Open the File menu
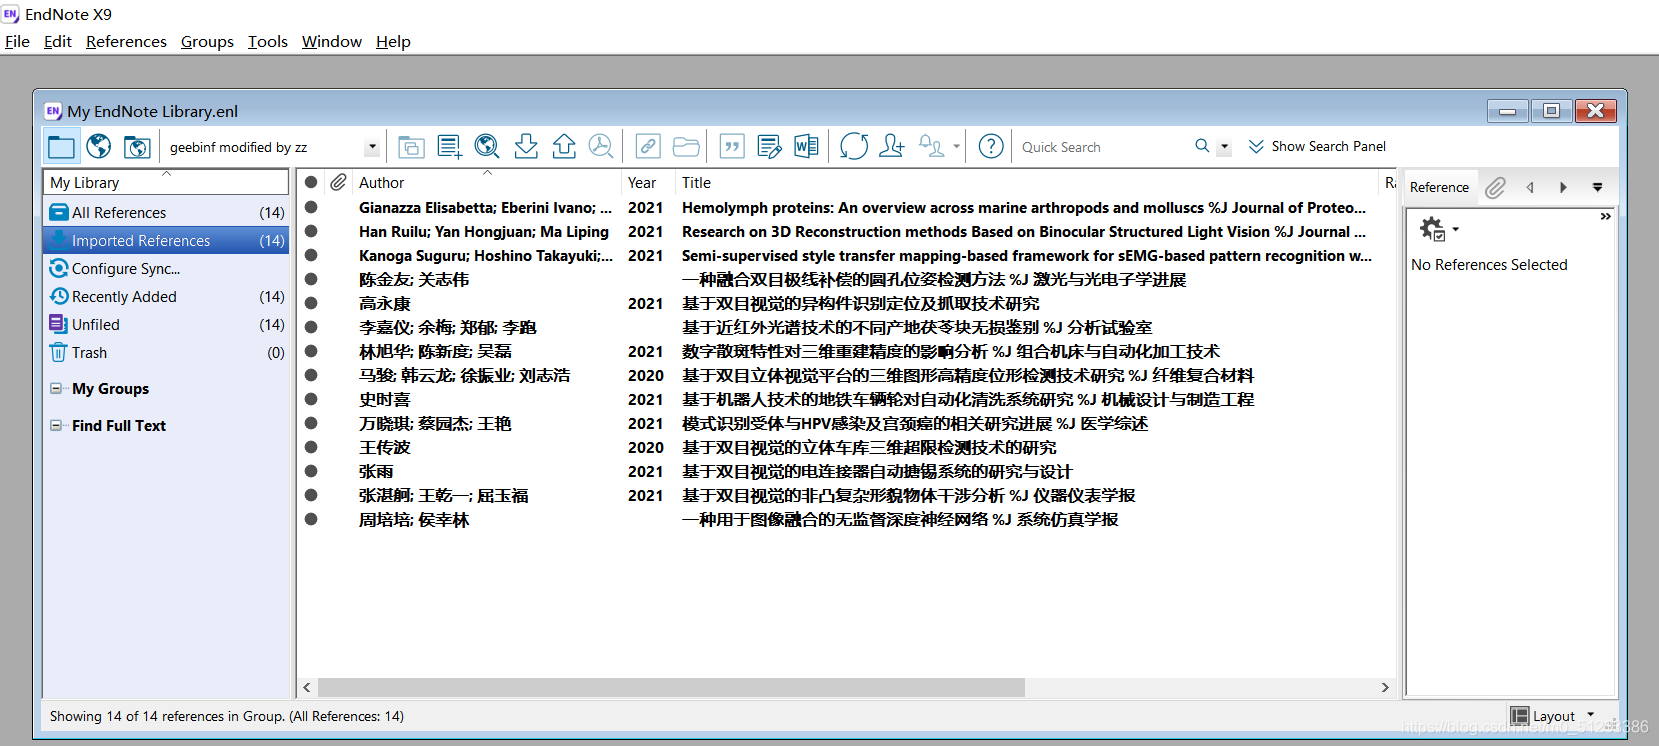Screen dimensions: 1659x746 click(17, 41)
